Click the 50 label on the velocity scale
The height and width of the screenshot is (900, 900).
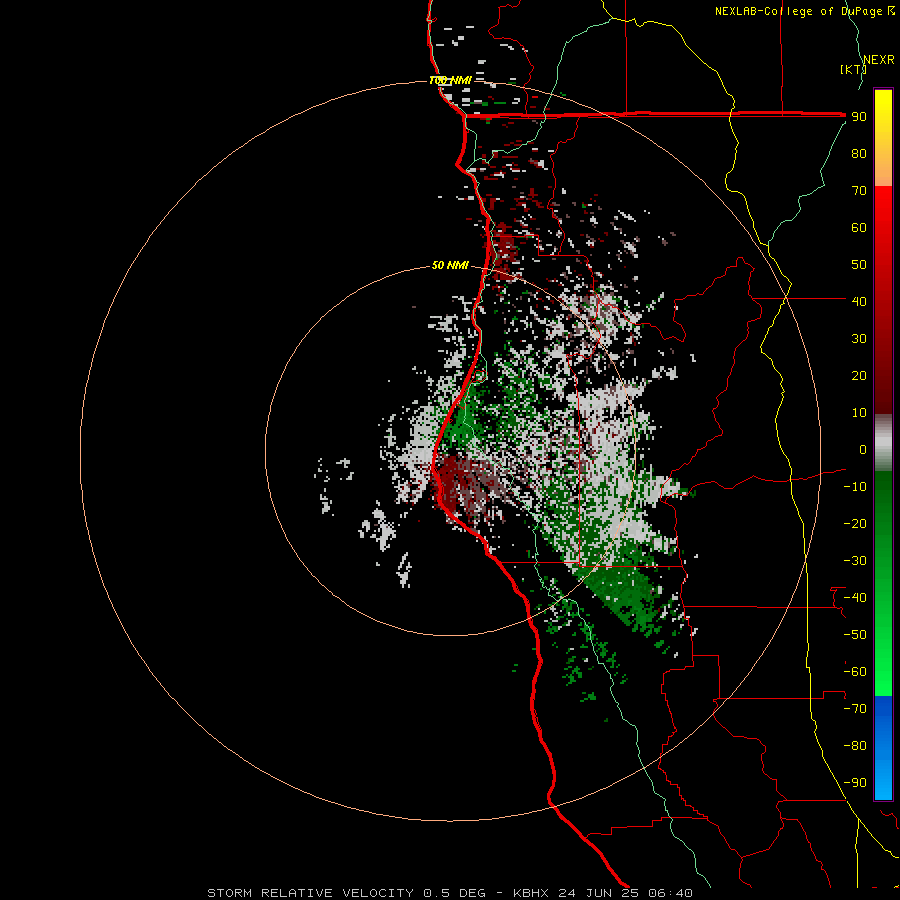(859, 265)
